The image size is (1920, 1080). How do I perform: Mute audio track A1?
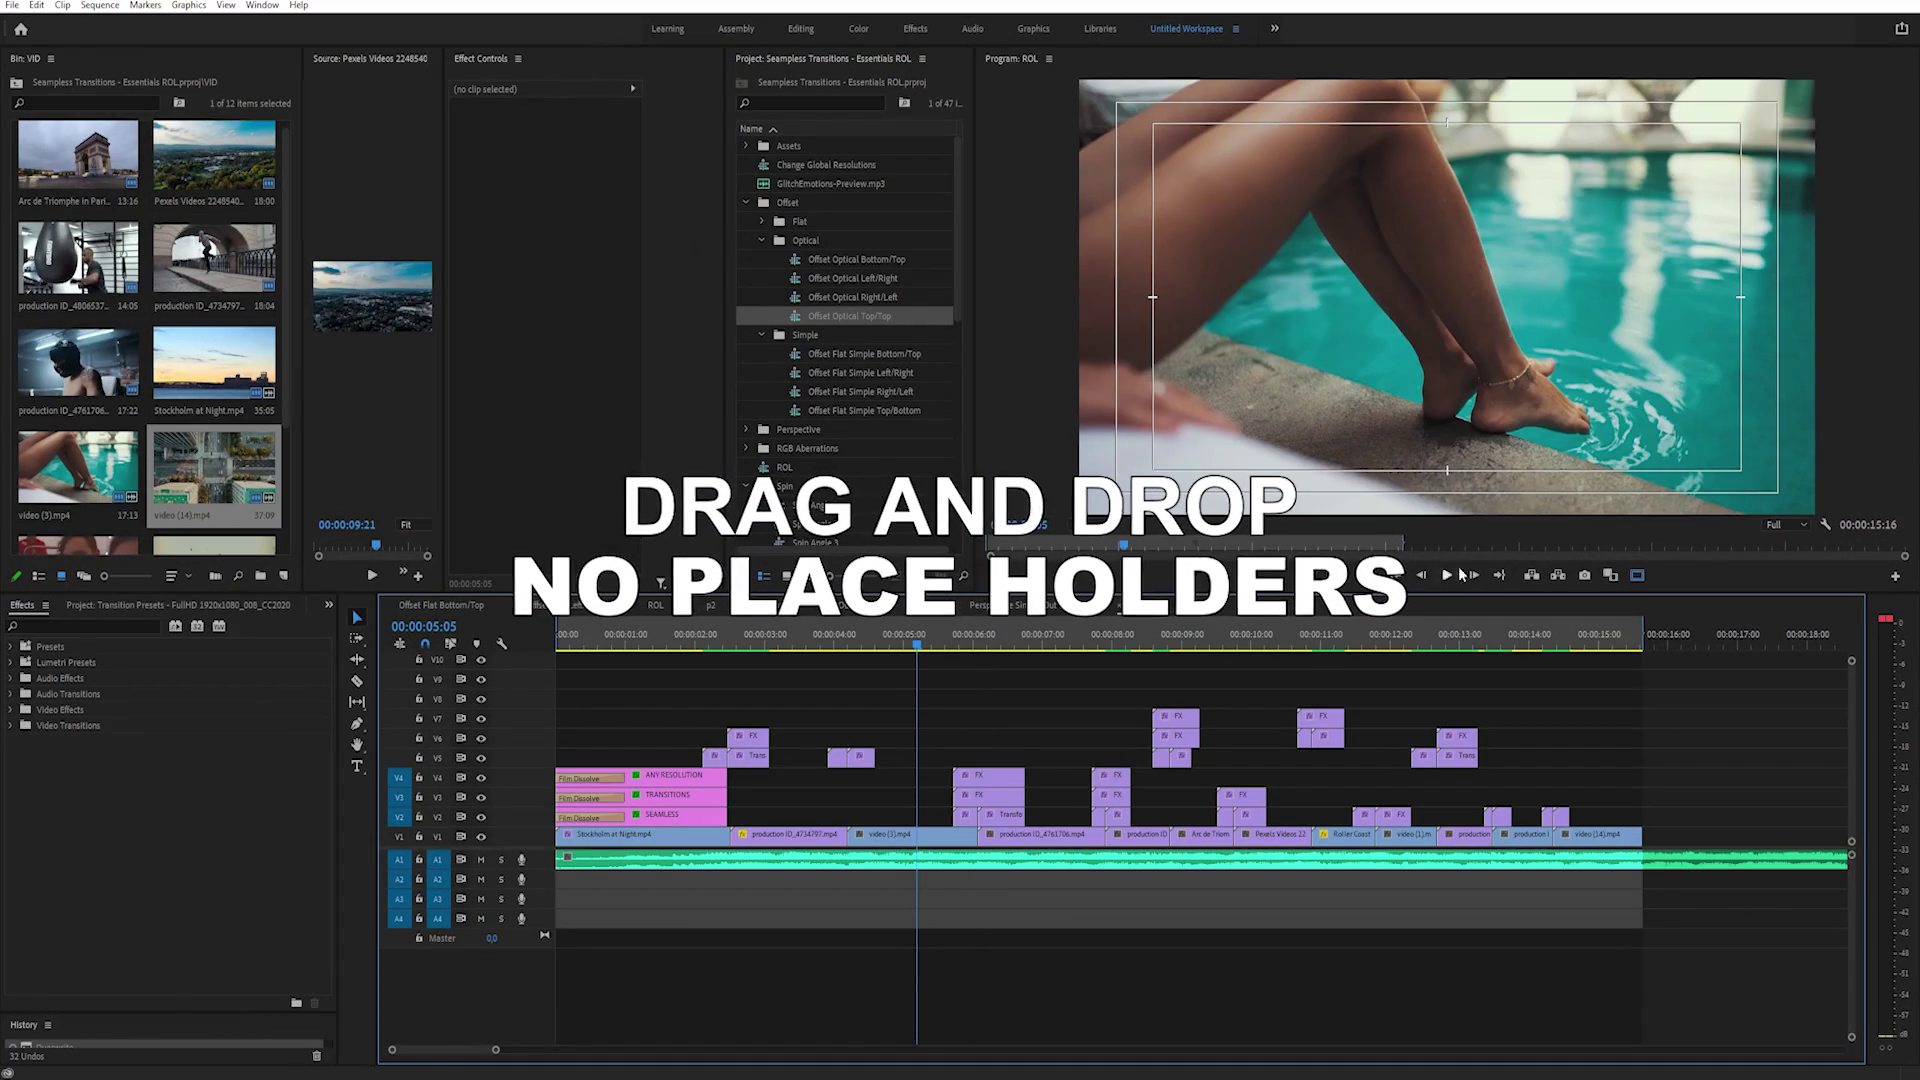tap(481, 860)
